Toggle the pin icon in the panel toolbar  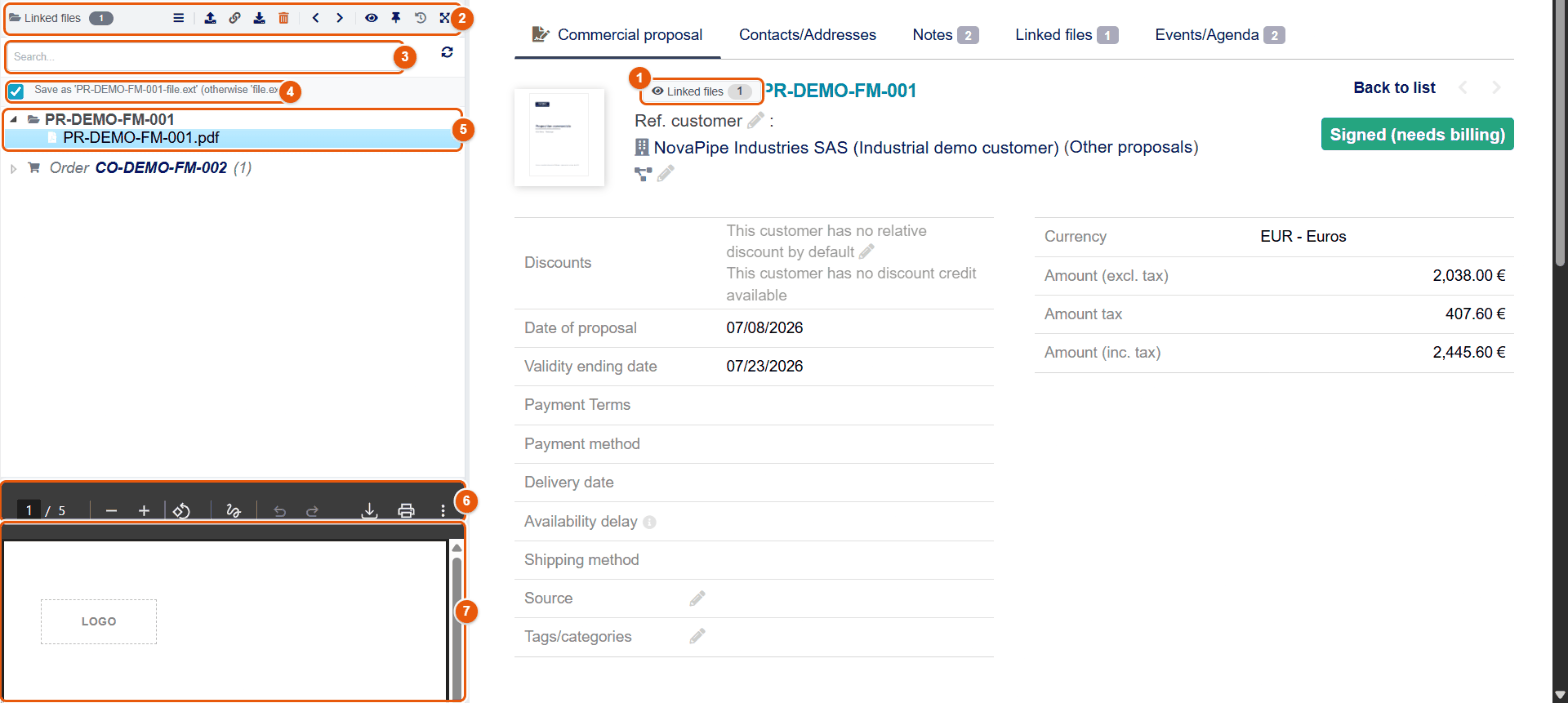(x=396, y=18)
